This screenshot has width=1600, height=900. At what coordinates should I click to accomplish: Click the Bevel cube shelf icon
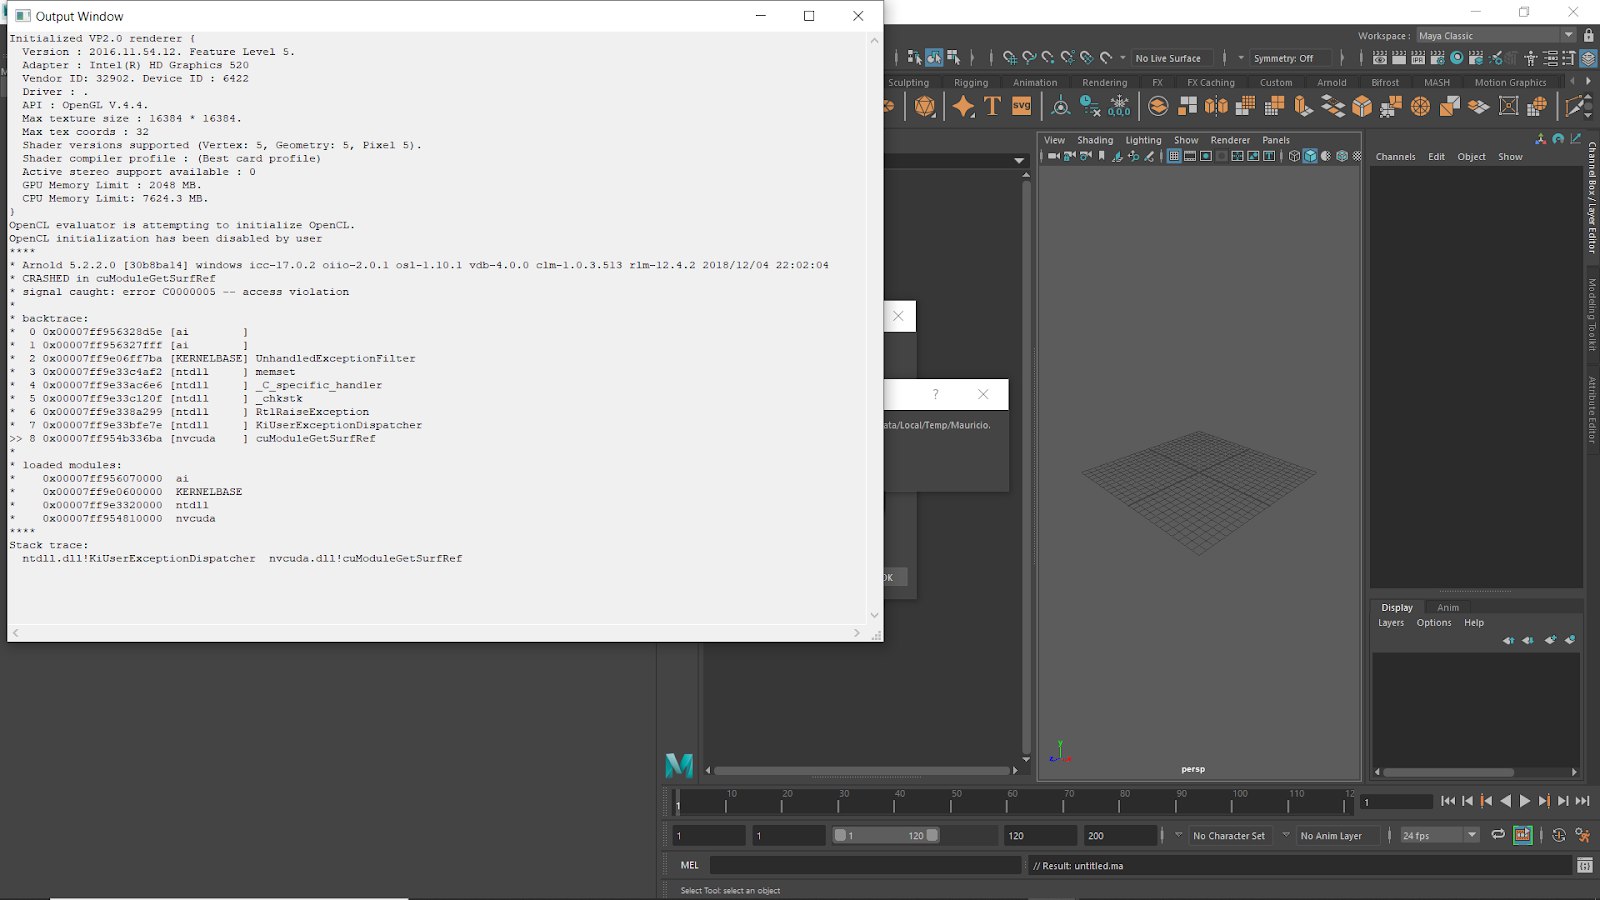pos(1362,105)
